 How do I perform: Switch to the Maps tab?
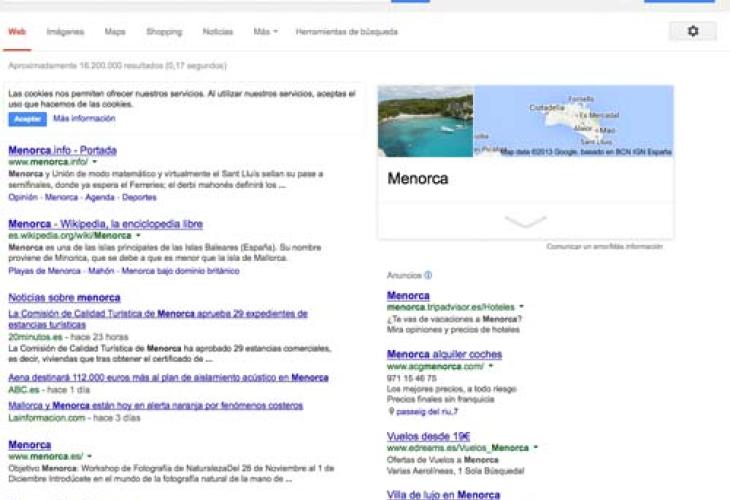[115, 32]
